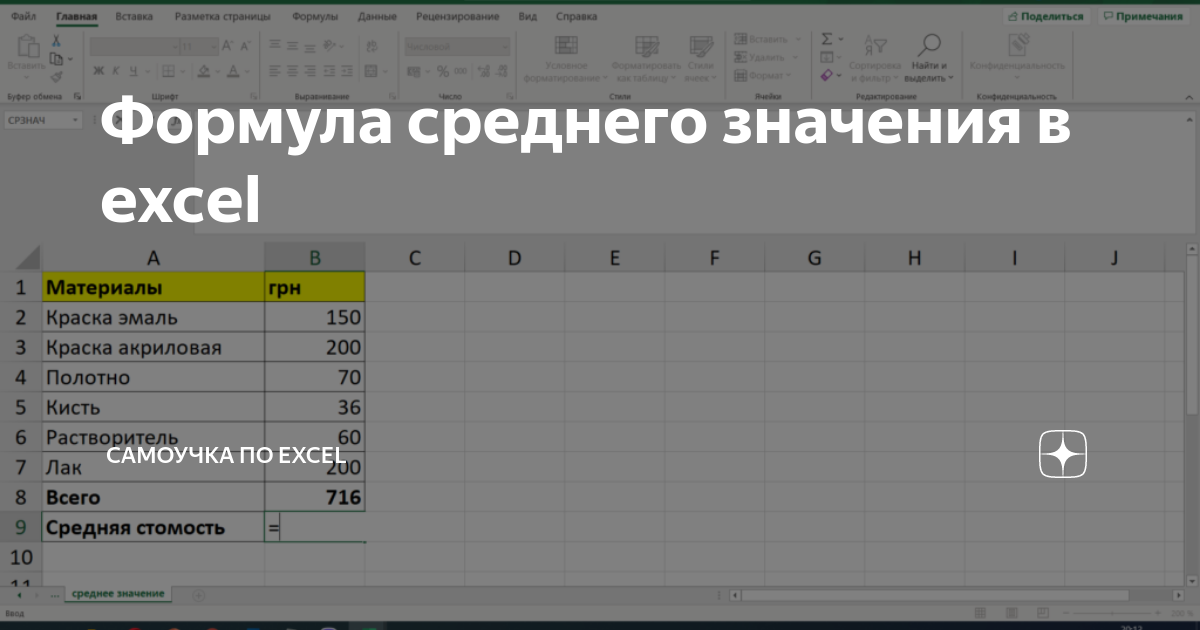
Task: Toggle Wrap Text
Action: 372,46
